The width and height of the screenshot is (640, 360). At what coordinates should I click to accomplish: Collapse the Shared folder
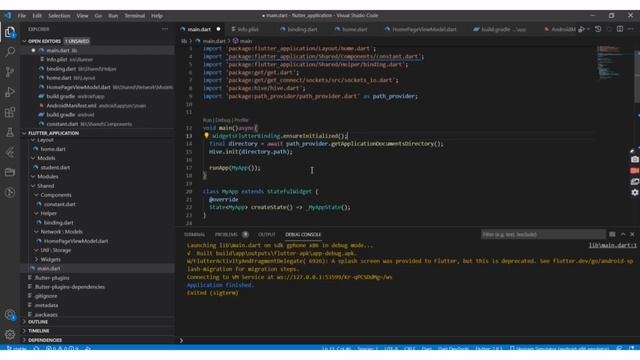click(x=33, y=186)
